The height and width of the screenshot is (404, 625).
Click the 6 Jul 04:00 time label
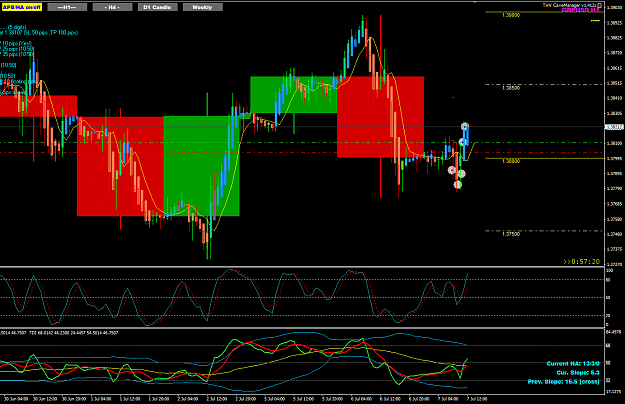[x=361, y=399]
